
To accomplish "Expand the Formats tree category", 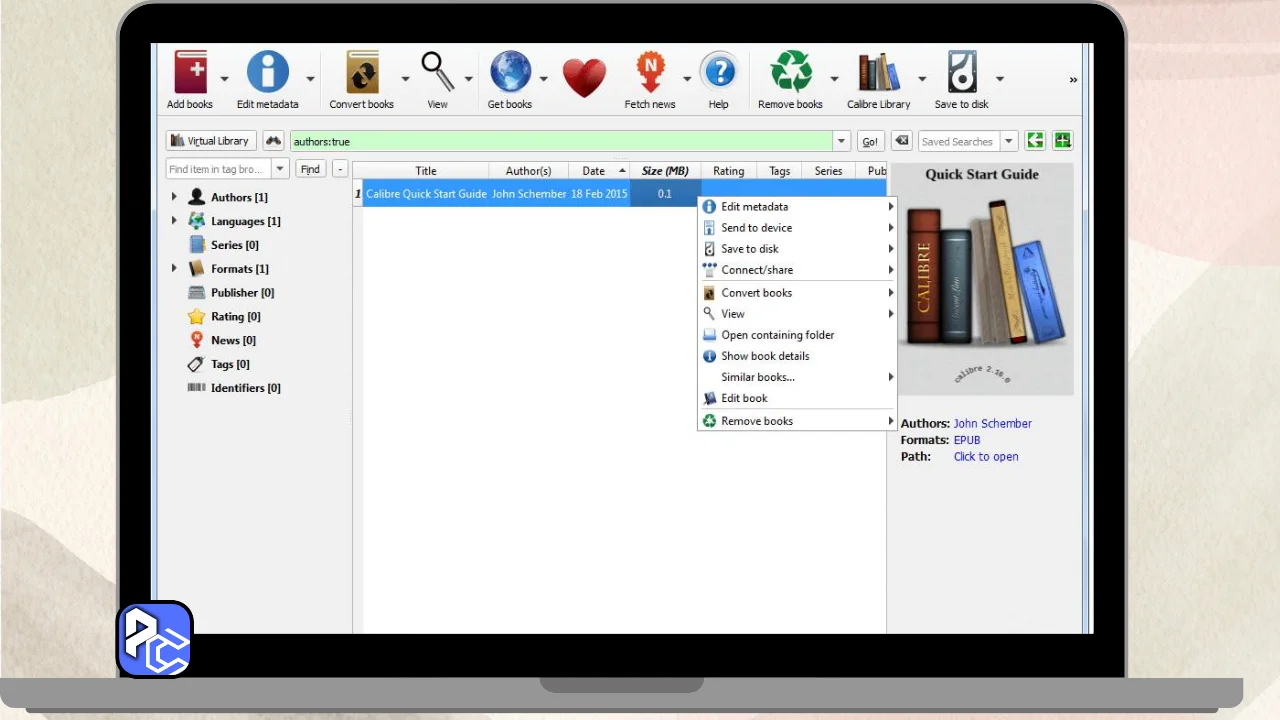I will click(x=174, y=268).
